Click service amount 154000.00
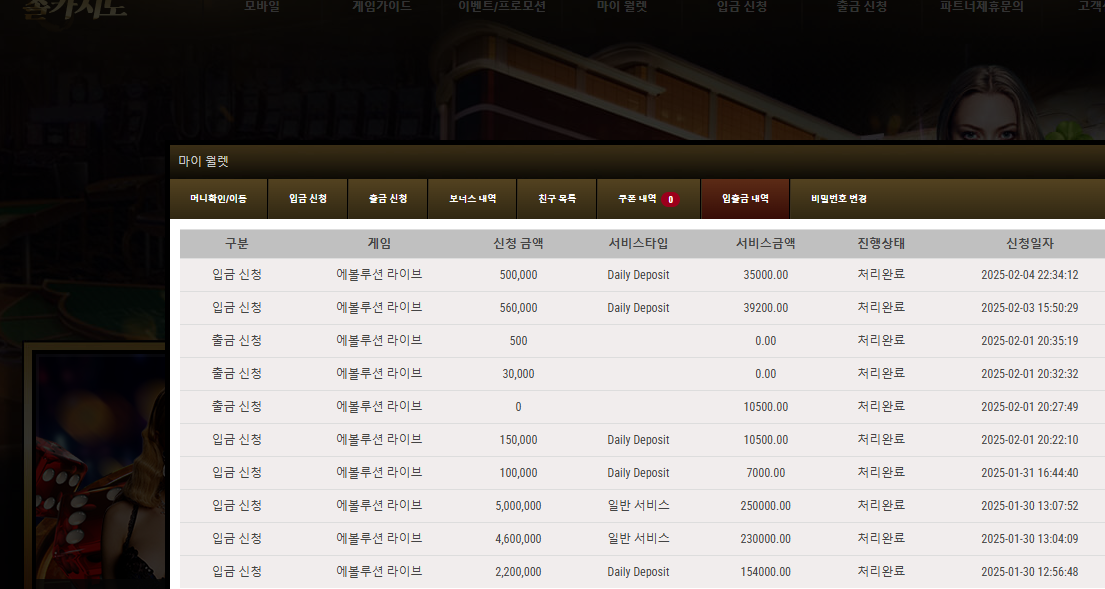The height and width of the screenshot is (589, 1105). tap(765, 572)
